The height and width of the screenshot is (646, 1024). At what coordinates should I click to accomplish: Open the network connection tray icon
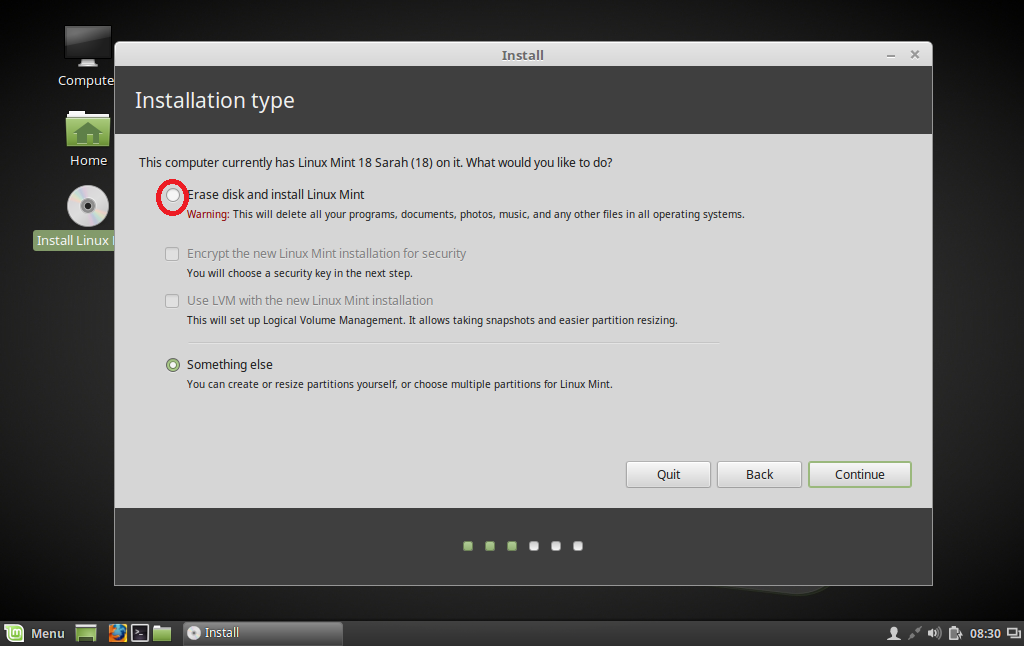914,633
